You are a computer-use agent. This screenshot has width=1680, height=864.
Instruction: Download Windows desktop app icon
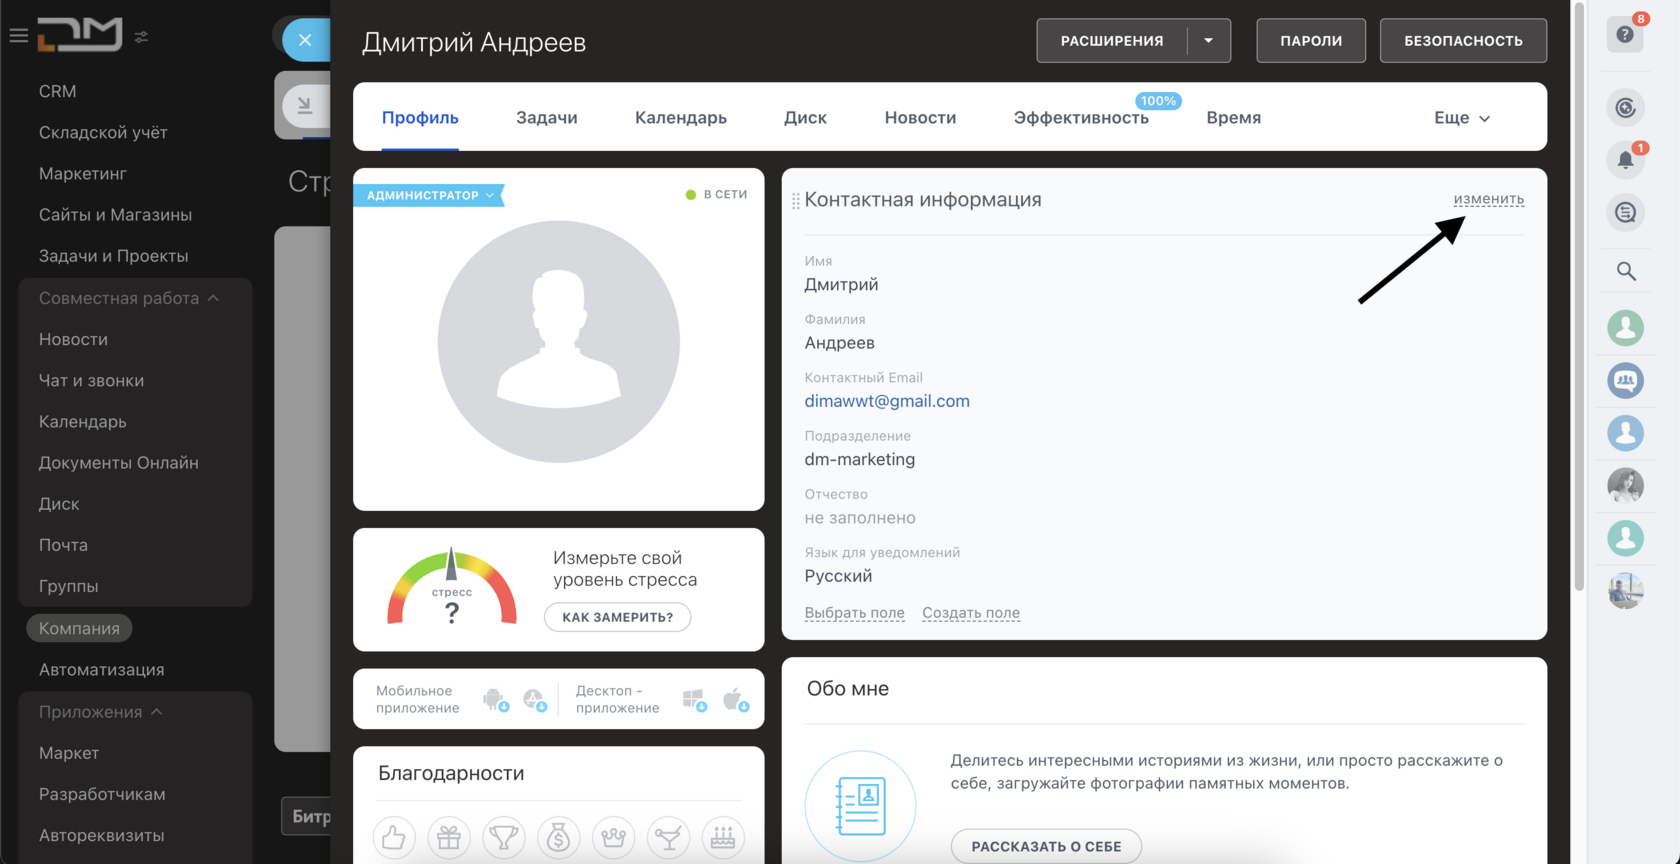694,699
